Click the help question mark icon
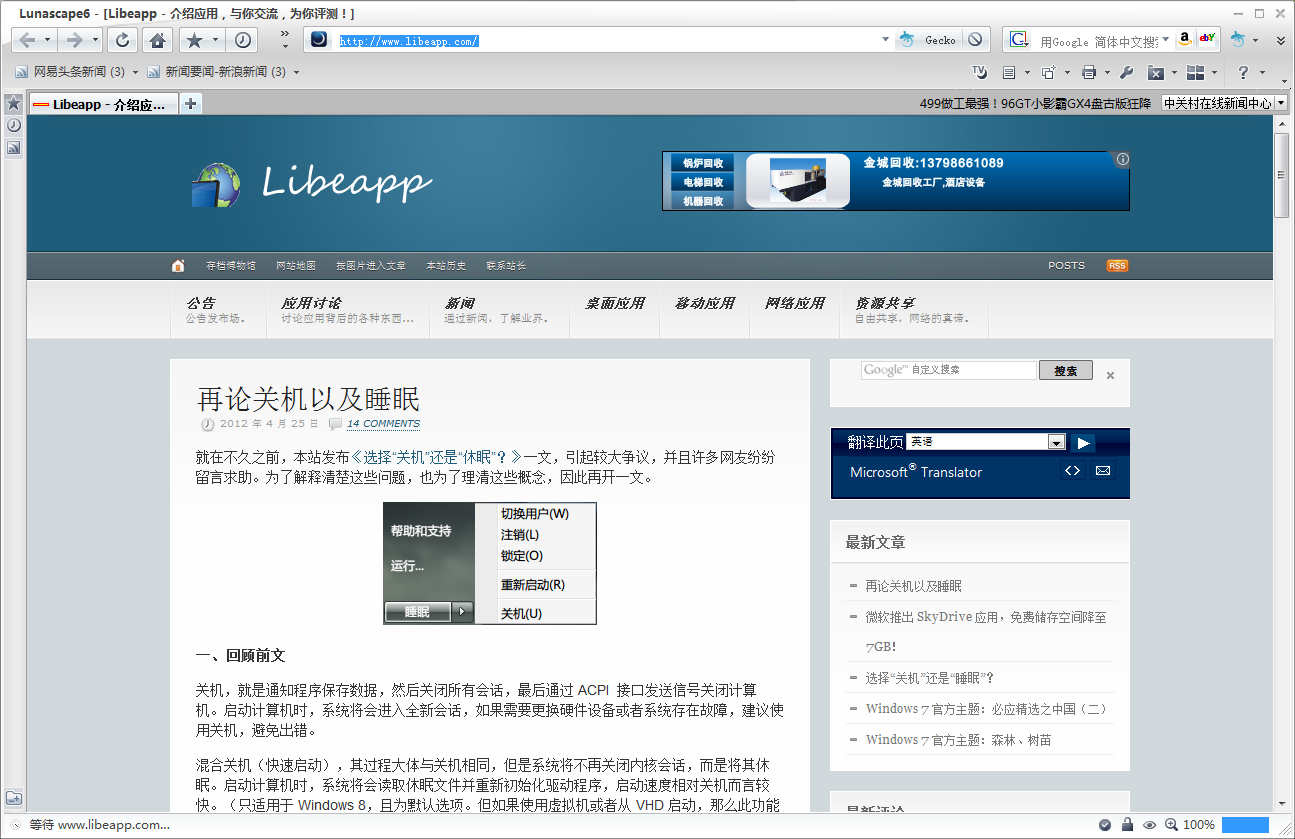Viewport: 1295px width, 839px height. [x=1243, y=72]
